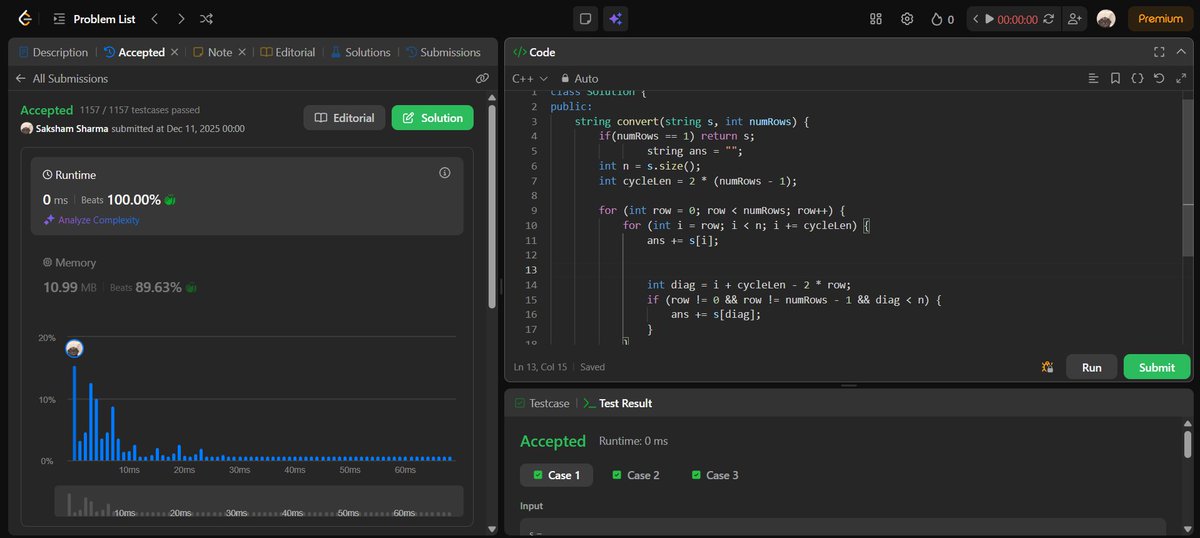Close the Note tab
The width and height of the screenshot is (1200, 538).
[x=243, y=52]
